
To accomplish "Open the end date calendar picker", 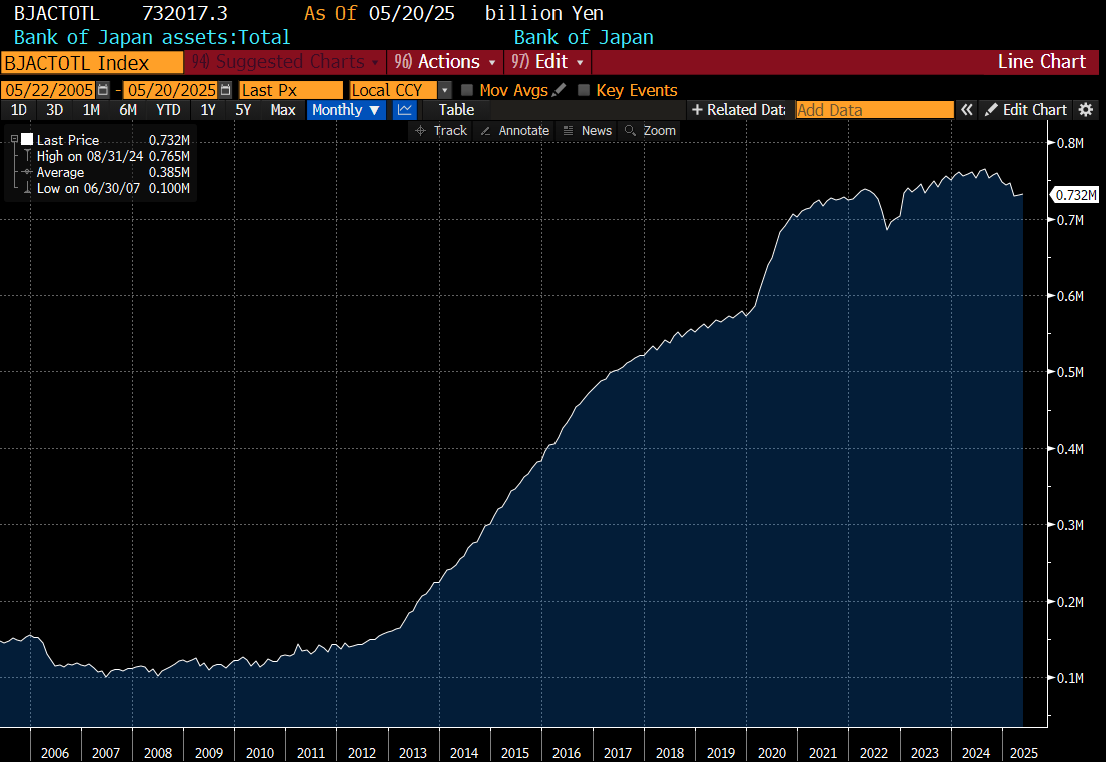I will click(226, 90).
